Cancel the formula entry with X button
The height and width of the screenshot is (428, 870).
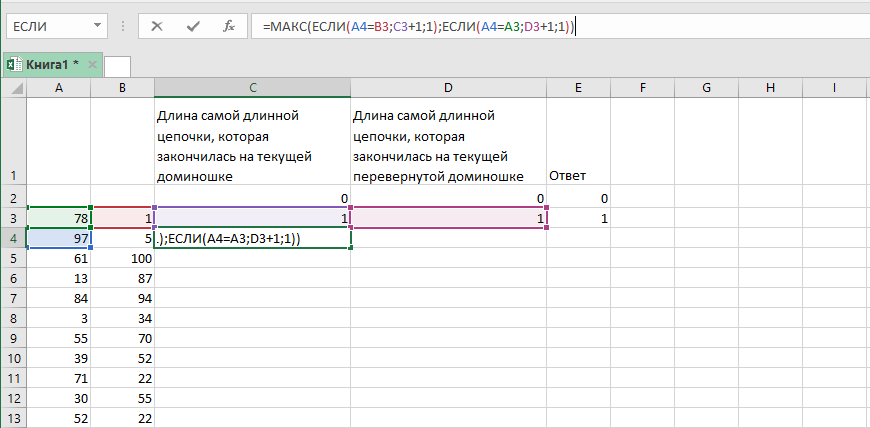(156, 27)
